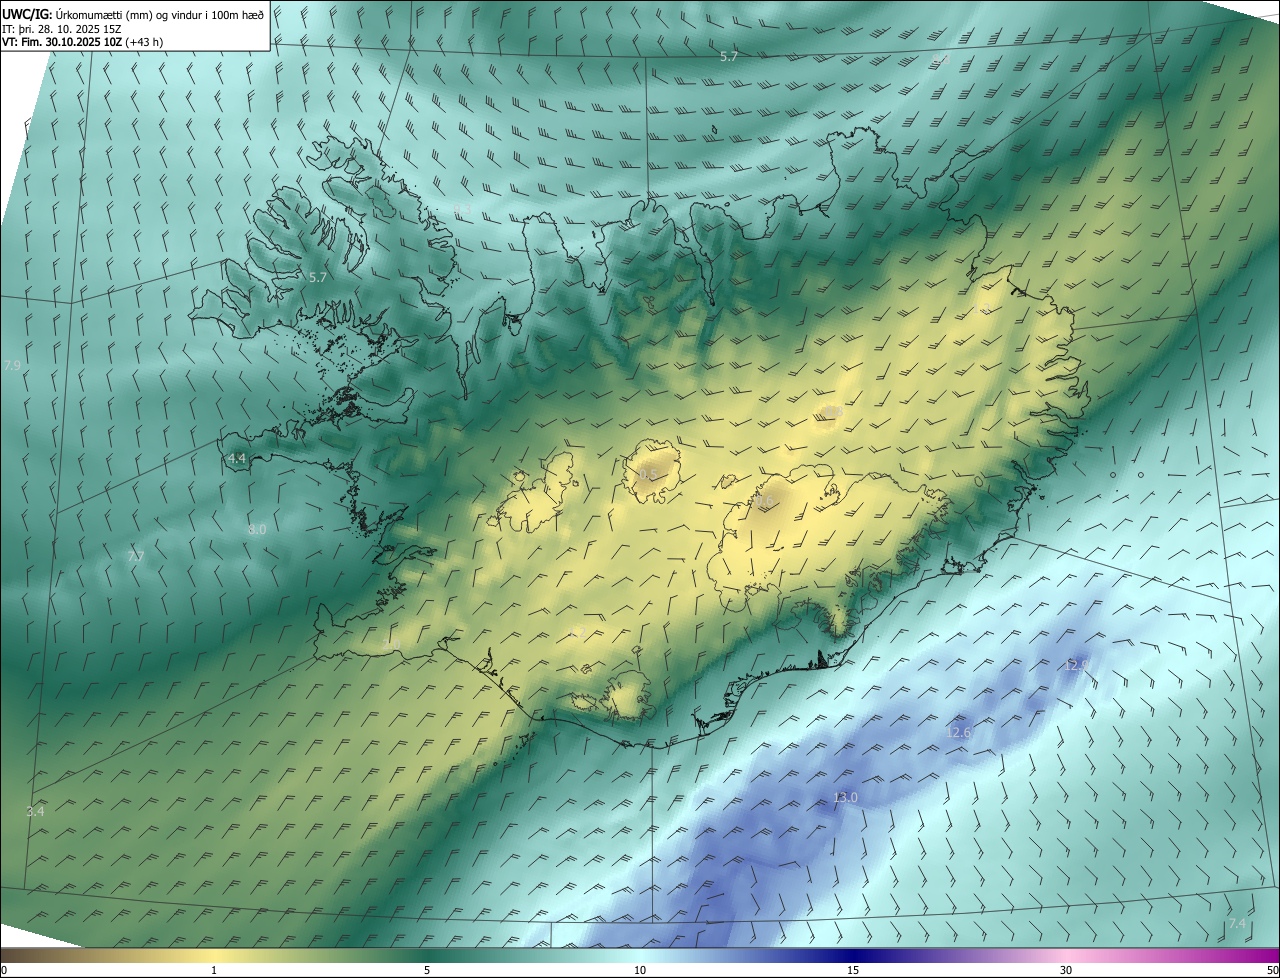Click the 8.0 value label in Faxaflói bay
The height and width of the screenshot is (978, 1280).
pyautogui.click(x=257, y=529)
